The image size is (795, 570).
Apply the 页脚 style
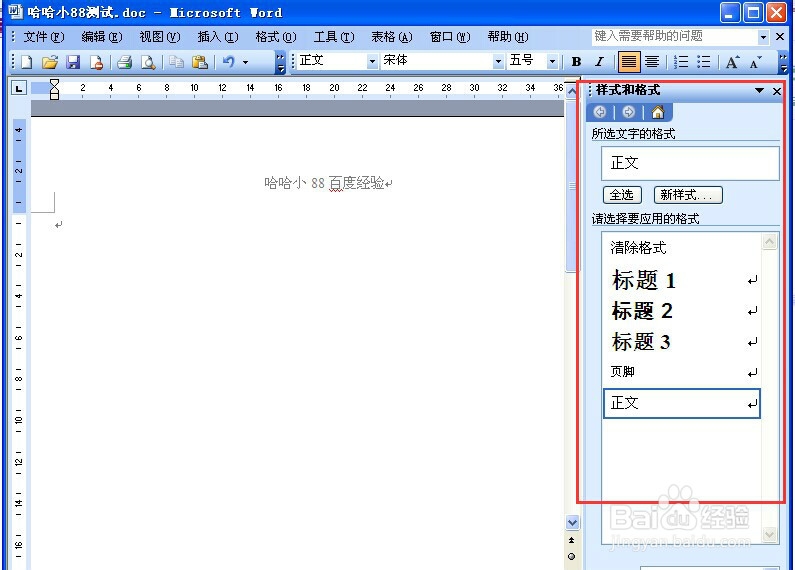pos(682,372)
